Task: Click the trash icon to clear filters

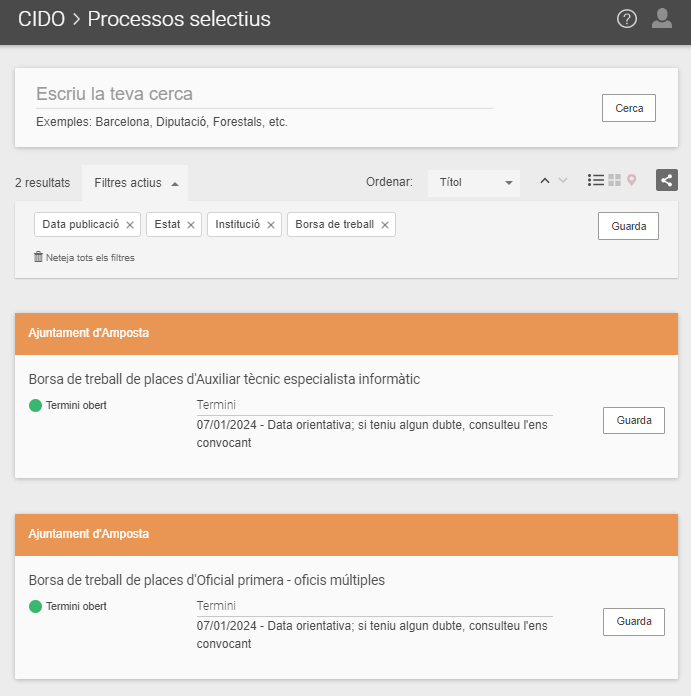Action: click(39, 257)
